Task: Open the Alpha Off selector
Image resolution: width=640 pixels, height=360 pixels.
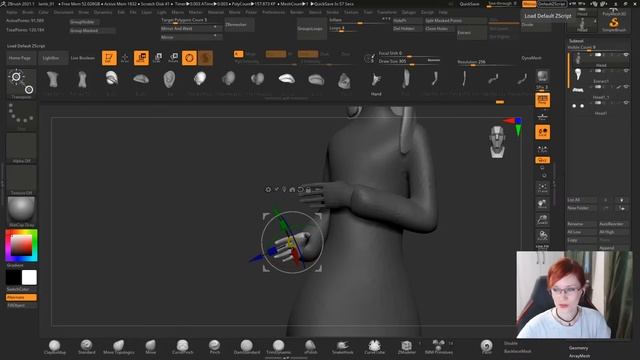Action: coord(21,148)
